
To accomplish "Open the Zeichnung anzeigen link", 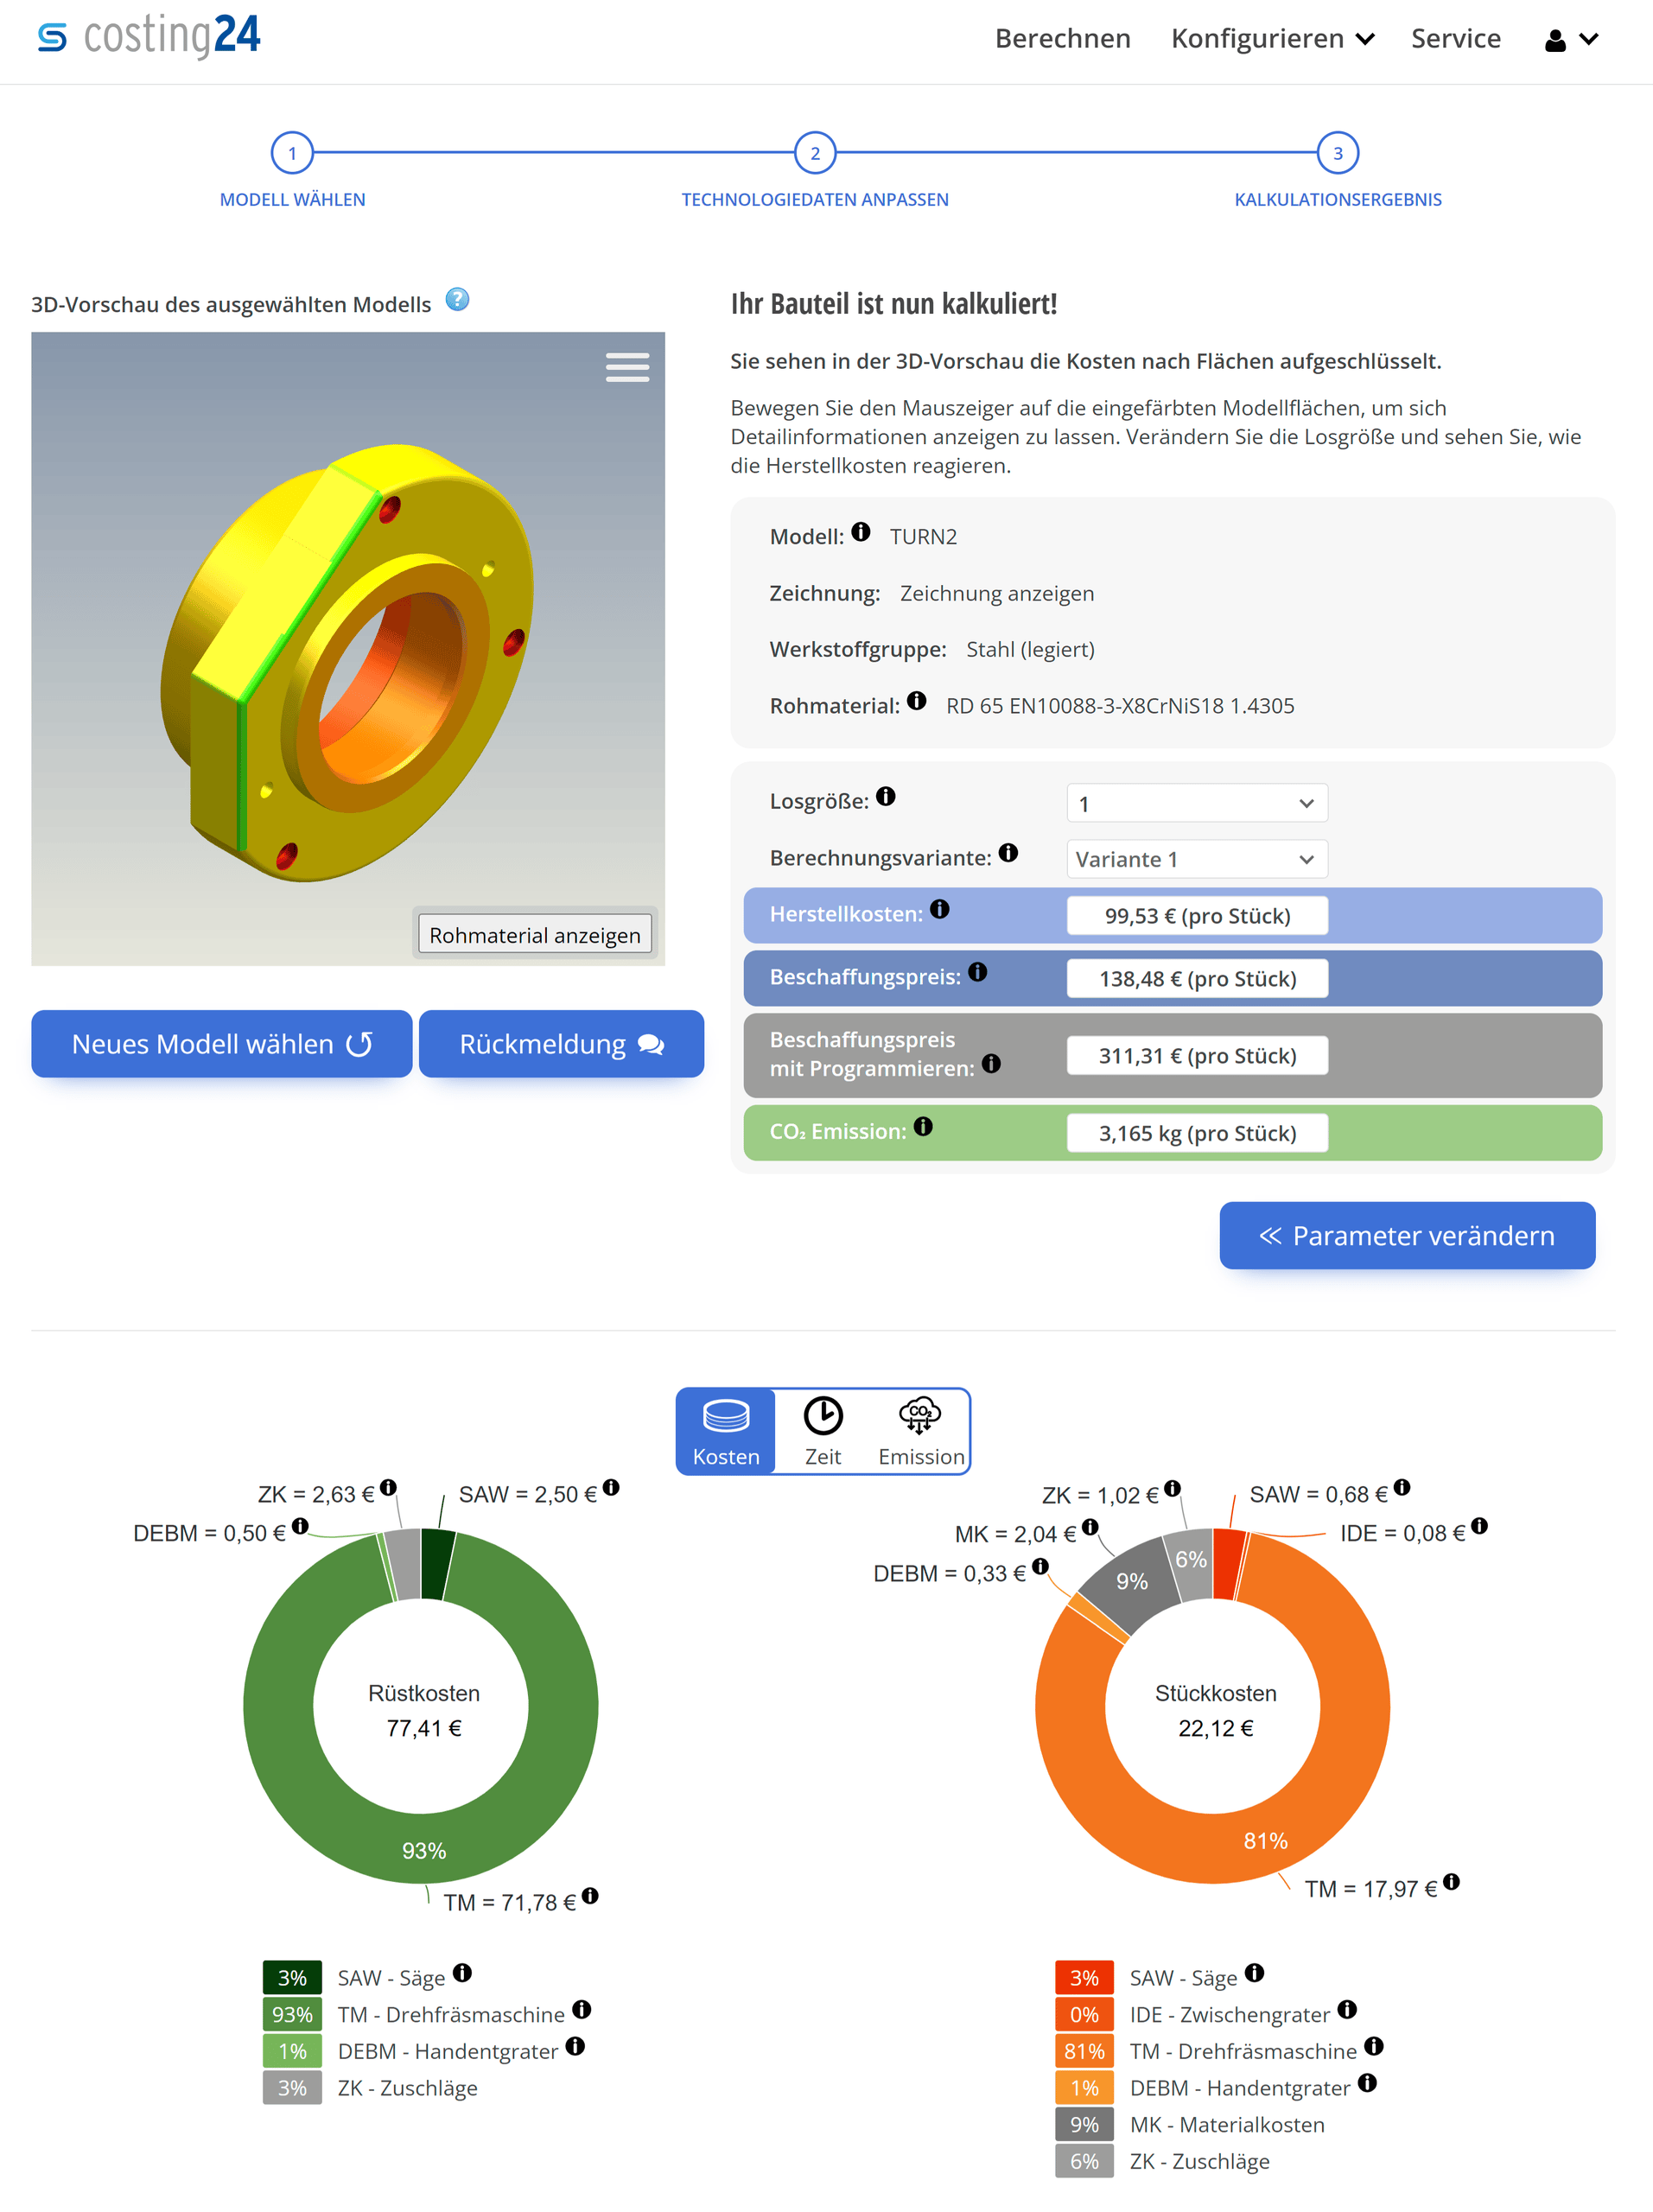I will (995, 592).
